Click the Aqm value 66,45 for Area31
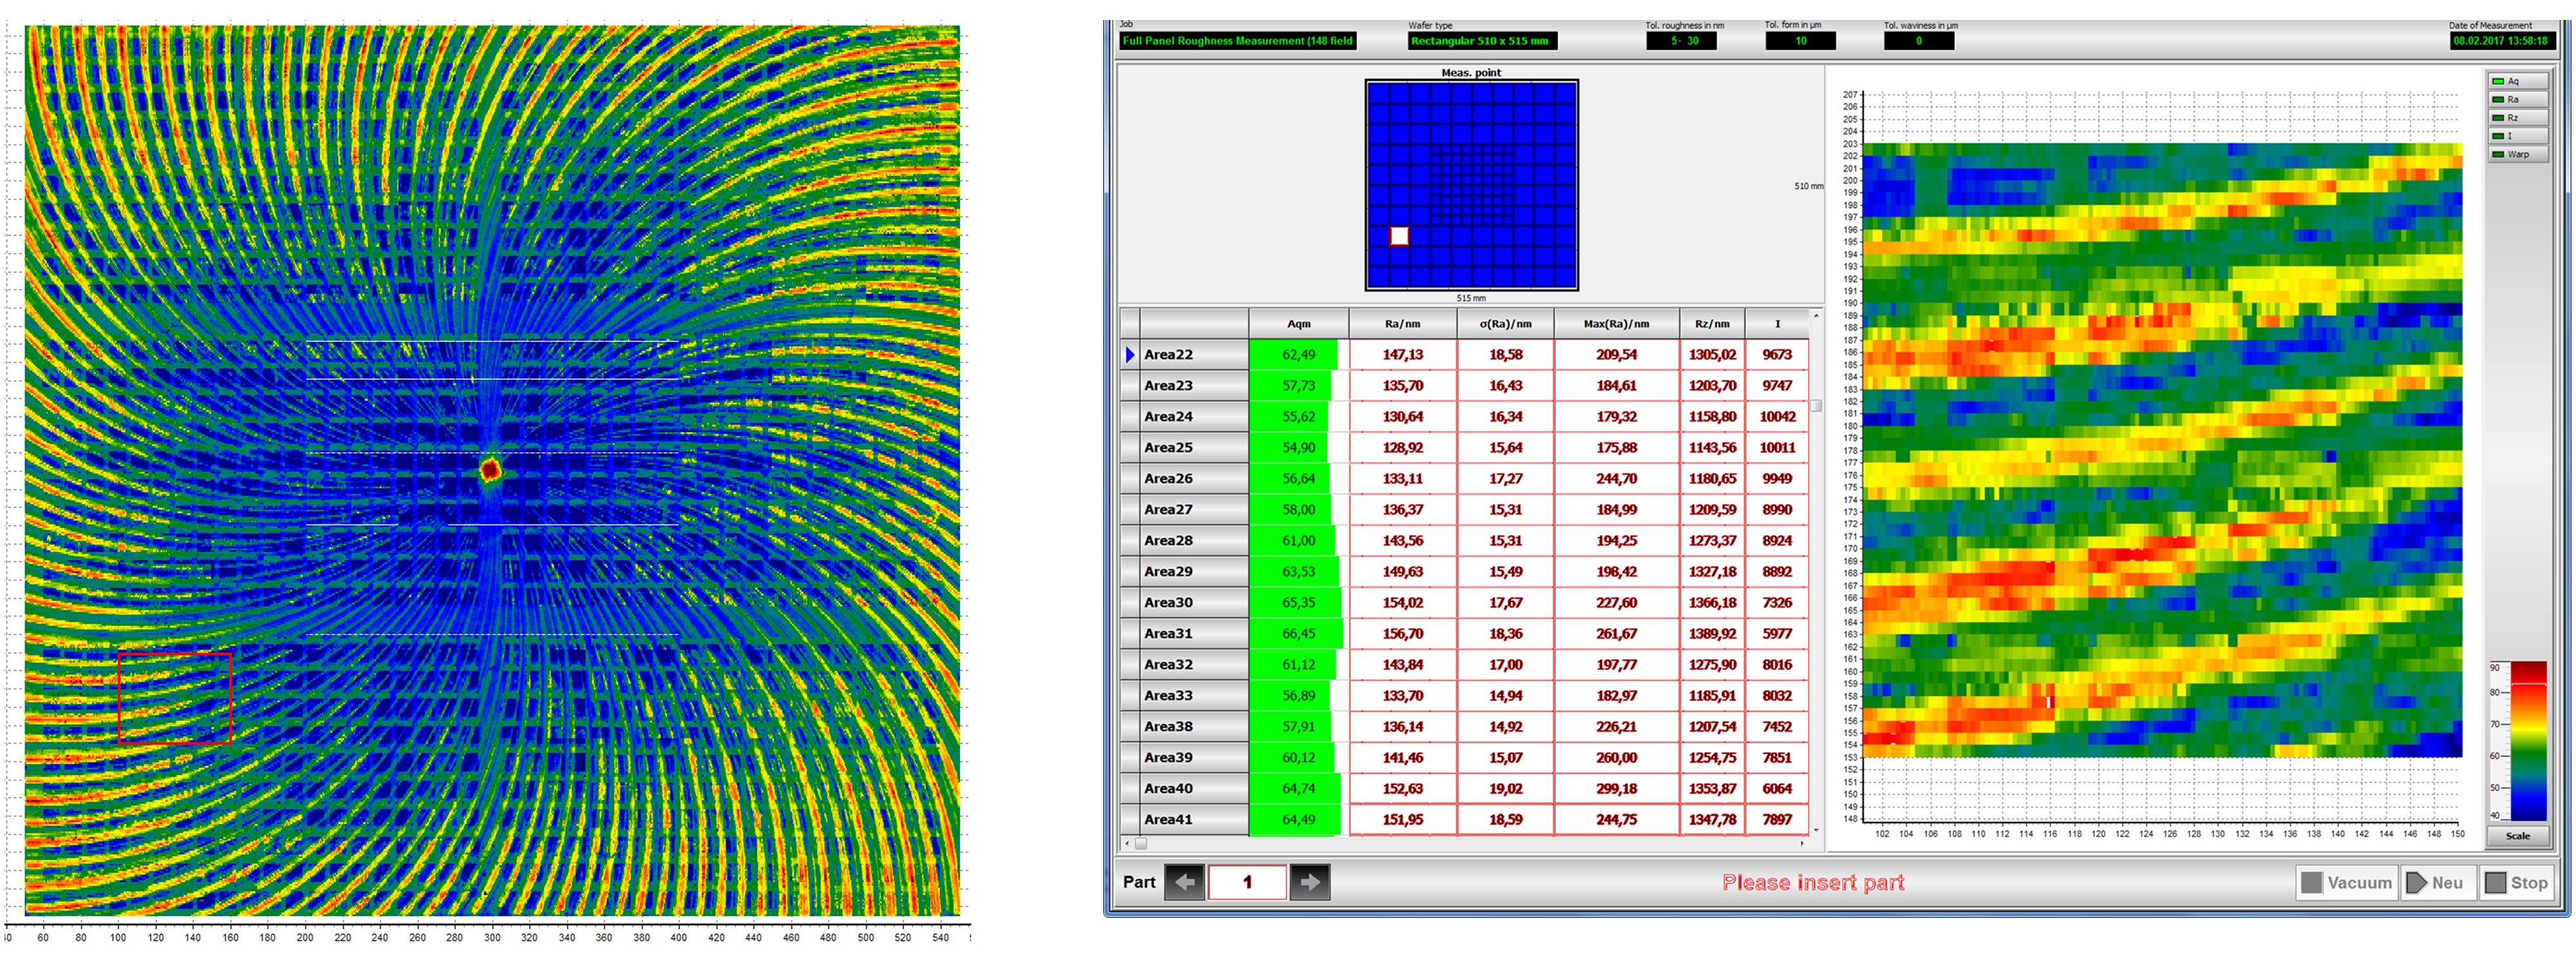Image resolution: width=2576 pixels, height=972 pixels. 1298,634
